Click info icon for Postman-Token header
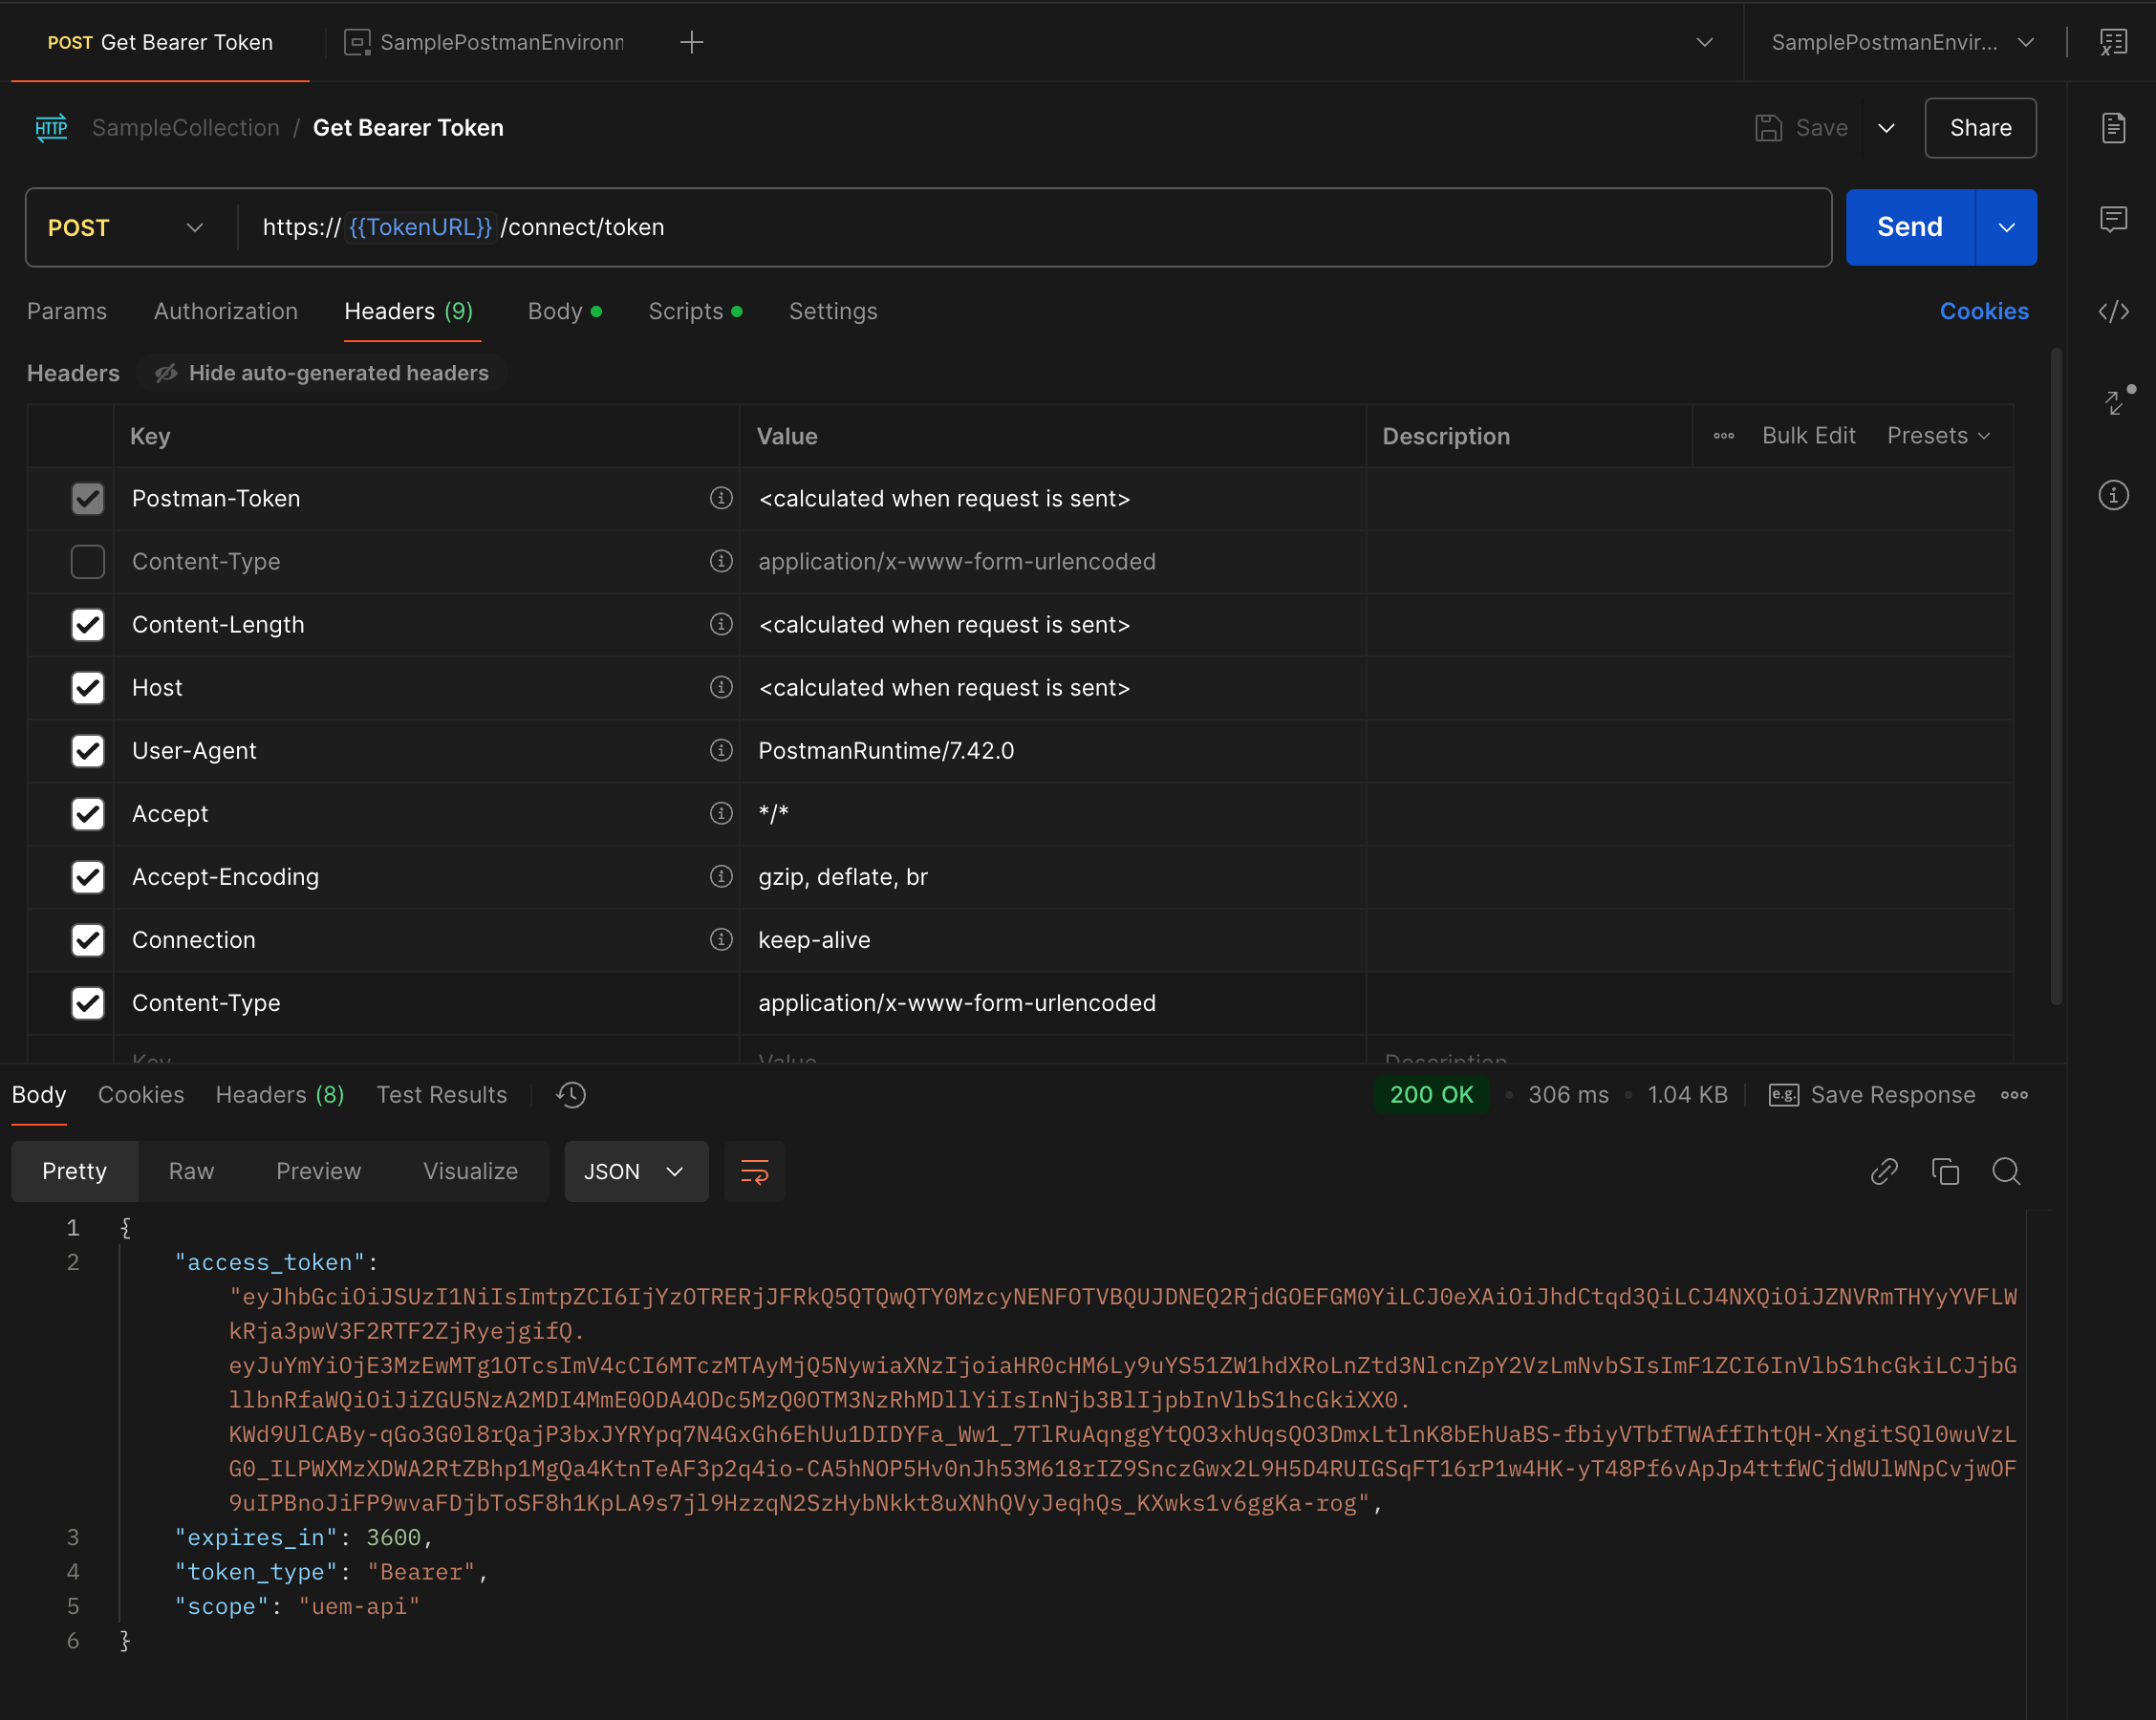Screen dimensions: 2156x1720 point(721,498)
